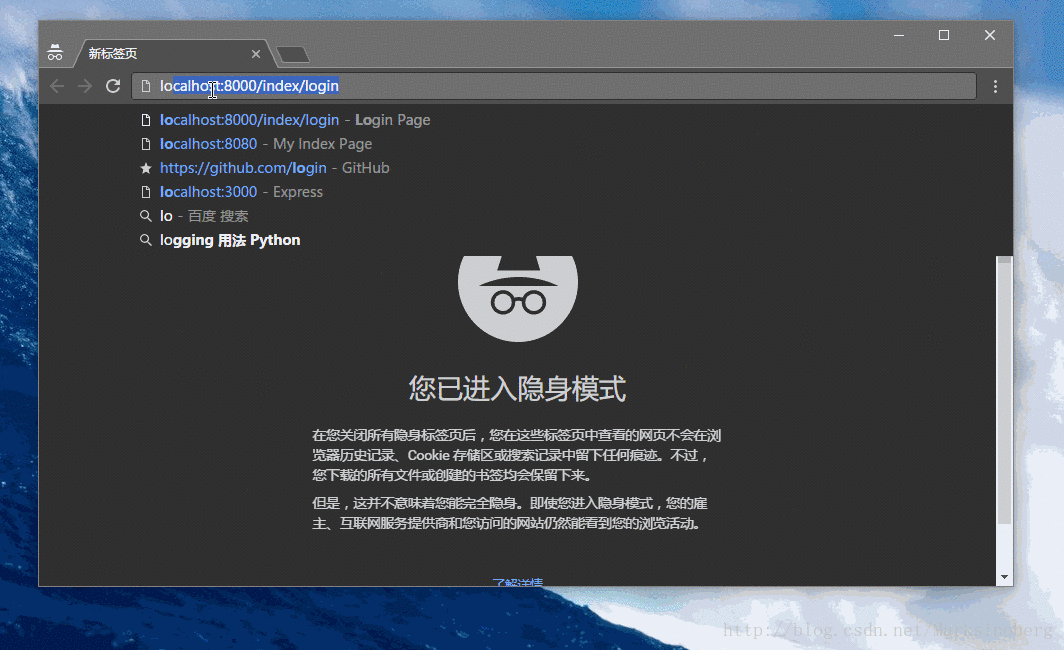Click the heading 您已进入隐身模式
The width and height of the screenshot is (1064, 650).
[x=517, y=389]
